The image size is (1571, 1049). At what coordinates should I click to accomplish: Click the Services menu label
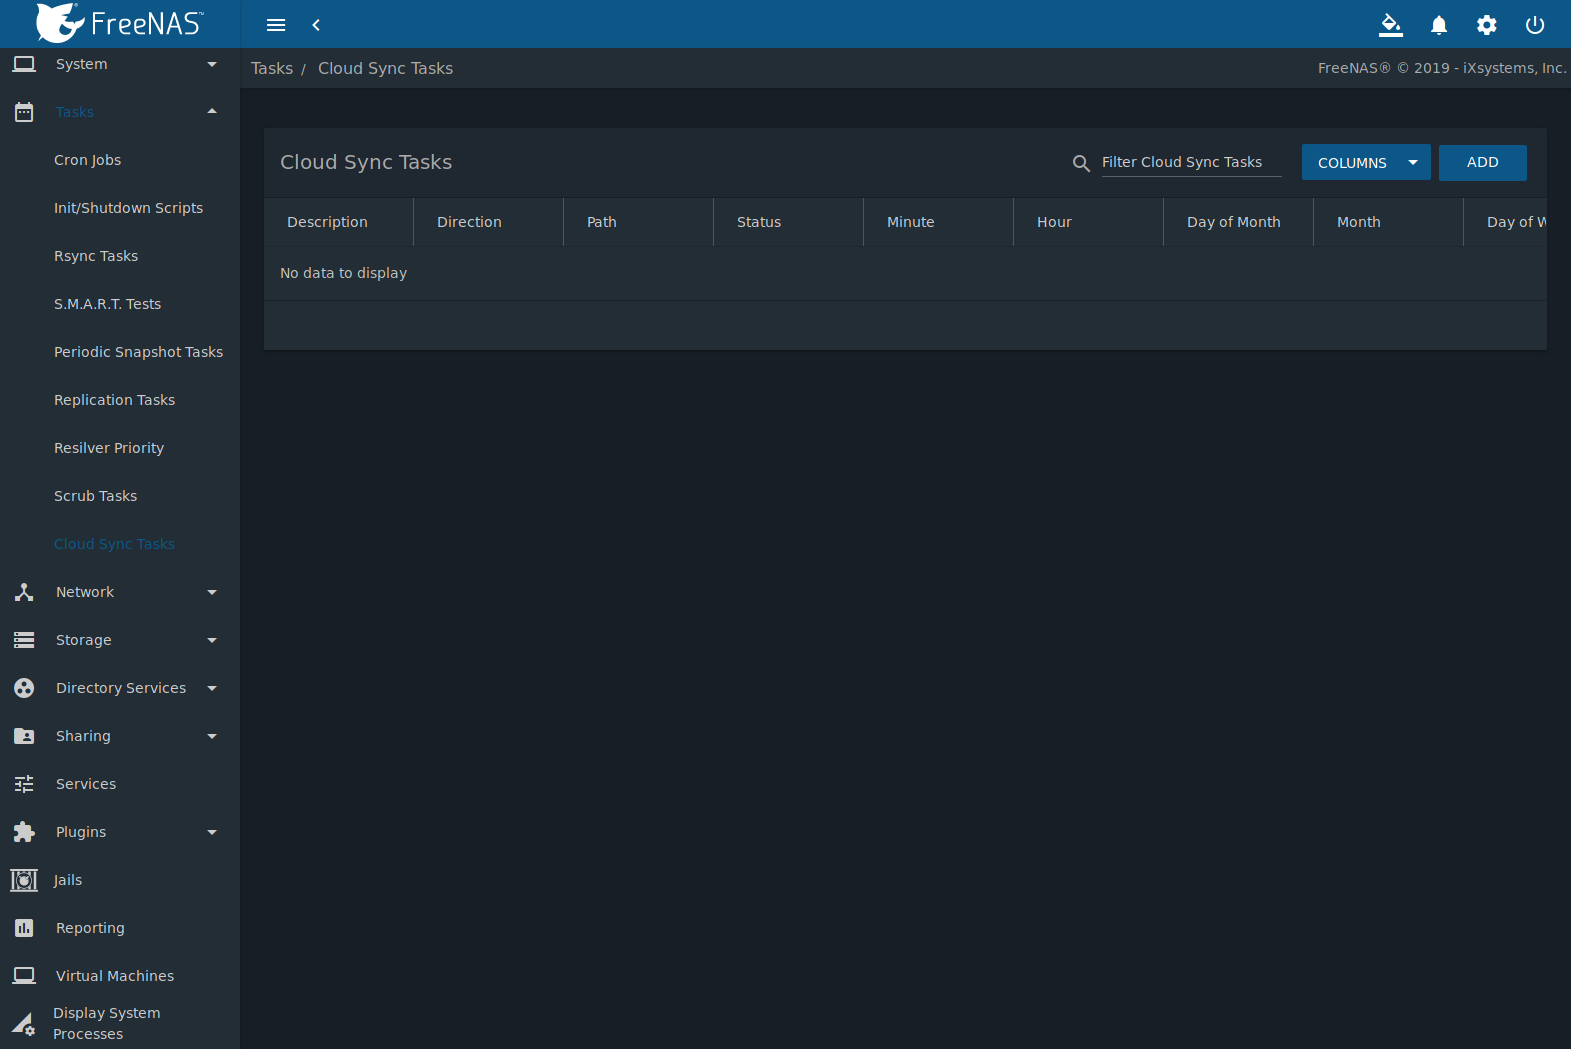tap(86, 784)
